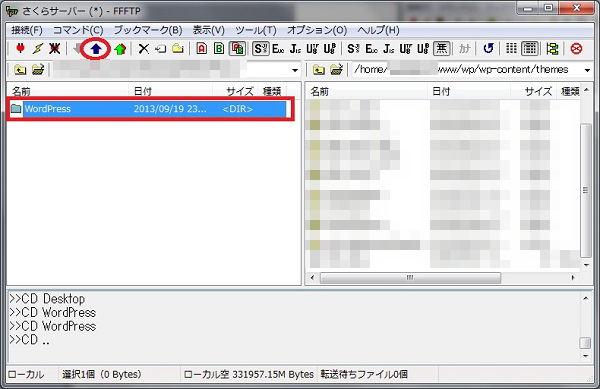Click the red connect plug icon
The width and height of the screenshot is (600, 389).
pyautogui.click(x=20, y=49)
